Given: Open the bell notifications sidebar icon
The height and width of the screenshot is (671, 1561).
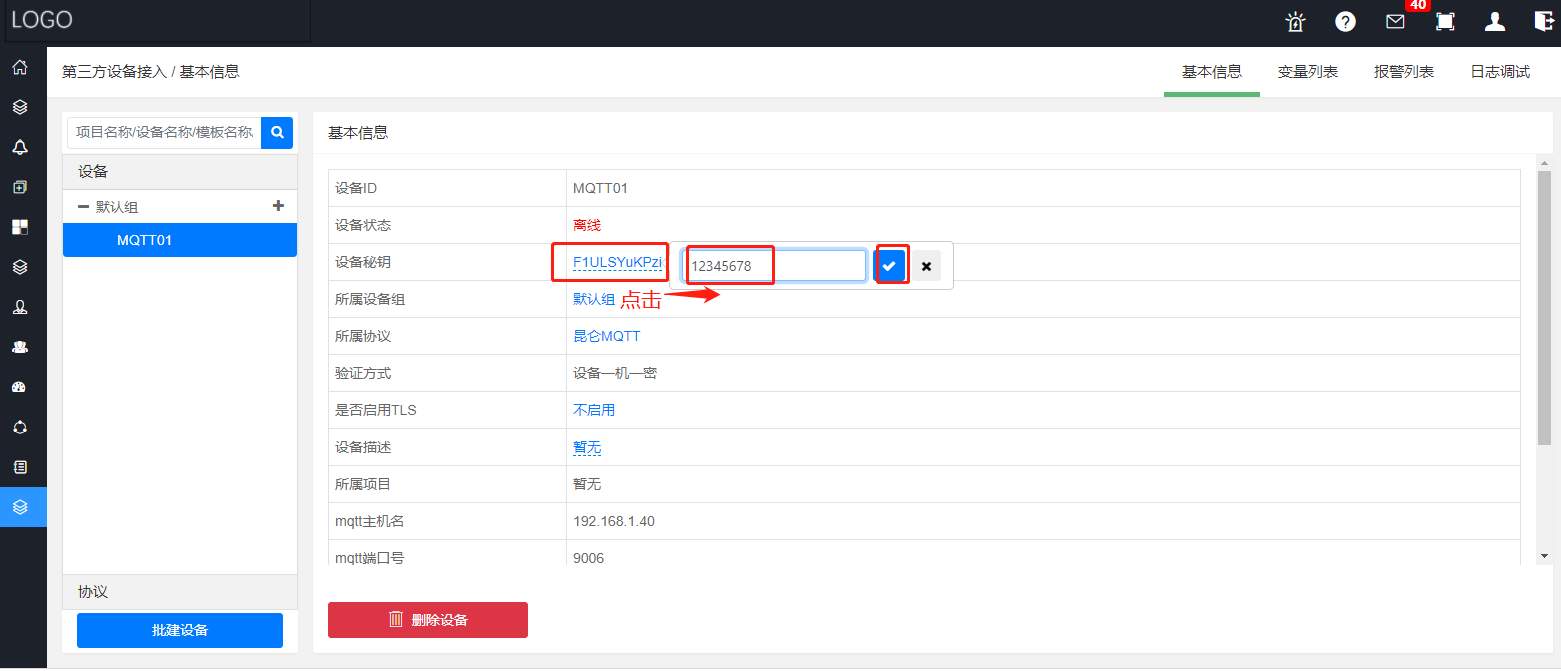Looking at the screenshot, I should pyautogui.click(x=20, y=148).
